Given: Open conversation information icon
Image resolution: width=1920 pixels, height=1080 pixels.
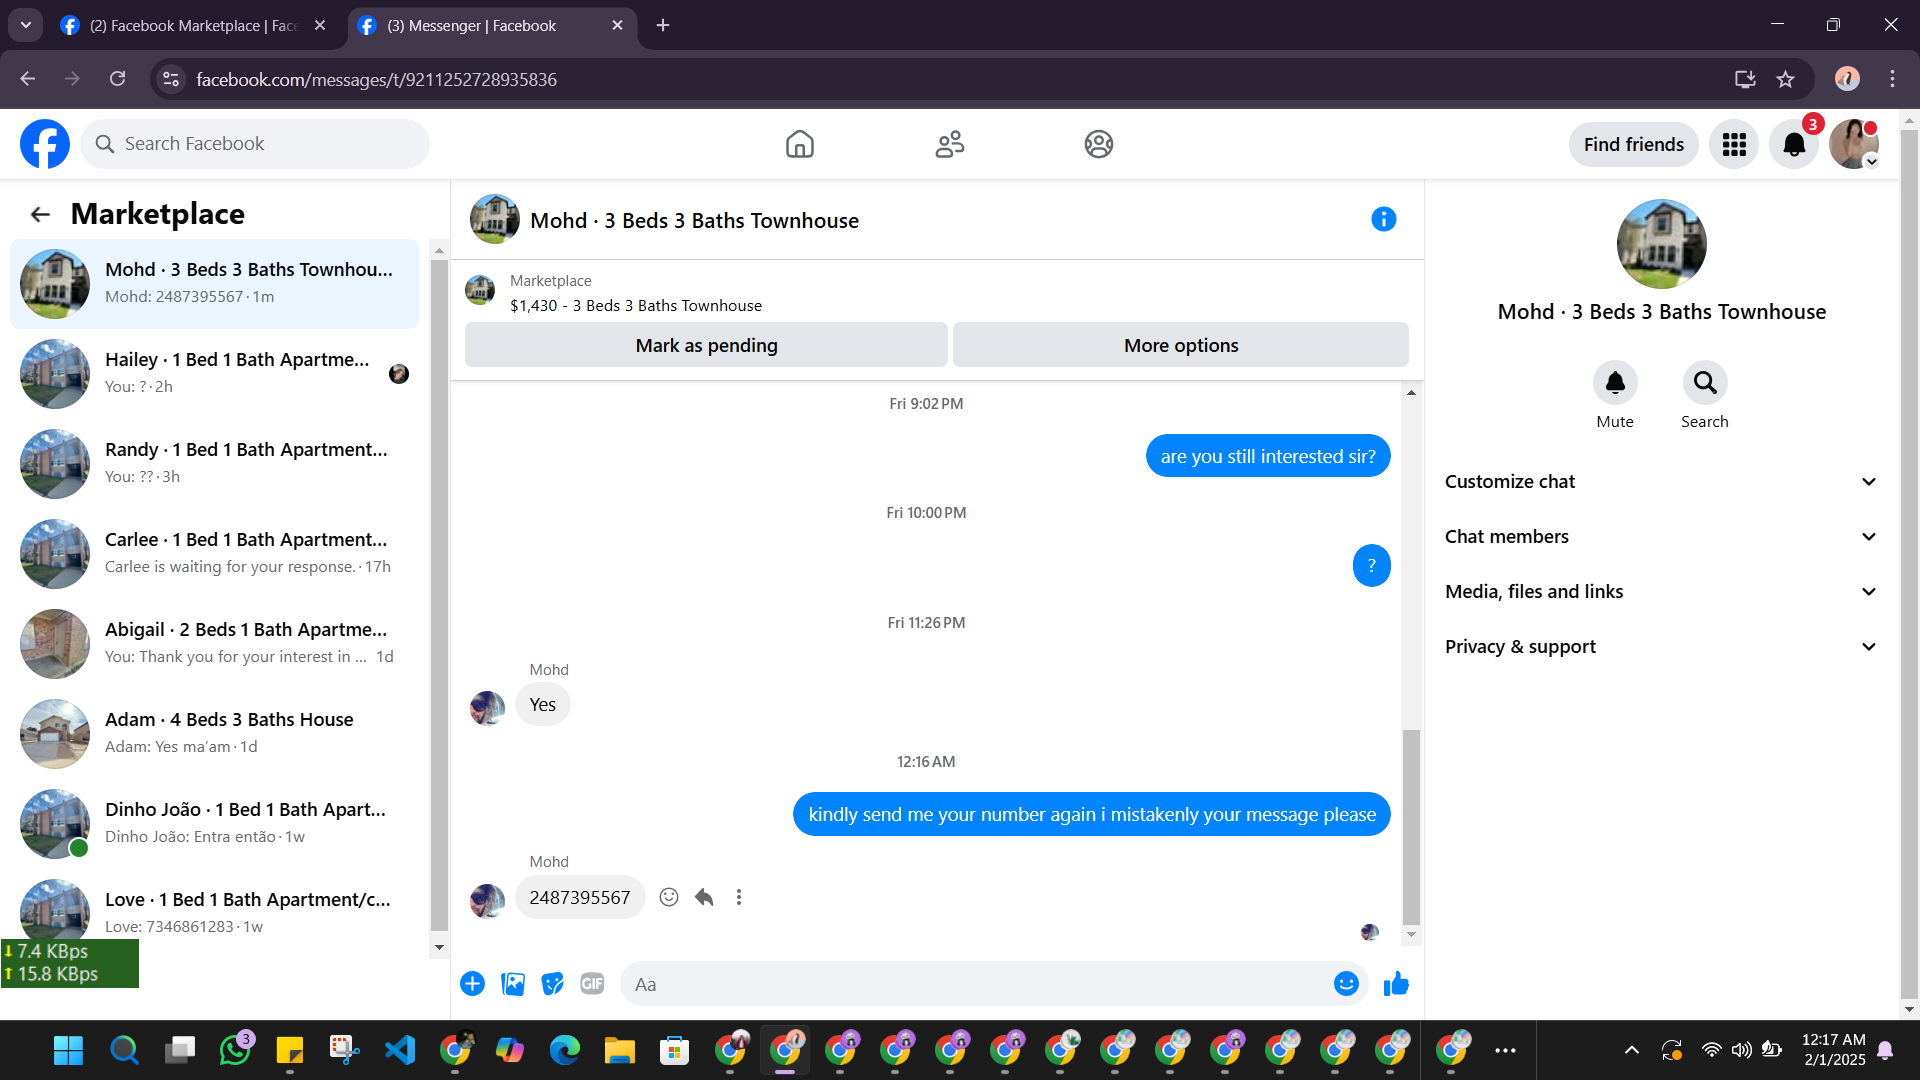Looking at the screenshot, I should point(1383,219).
